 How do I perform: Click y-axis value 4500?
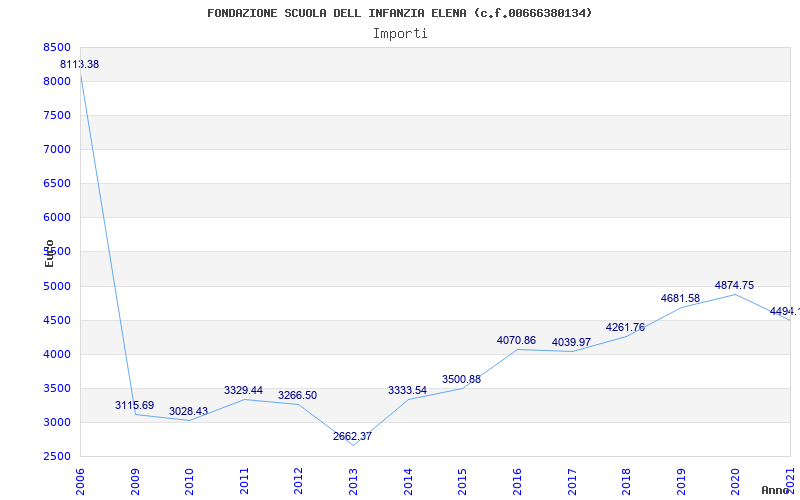[x=55, y=320]
